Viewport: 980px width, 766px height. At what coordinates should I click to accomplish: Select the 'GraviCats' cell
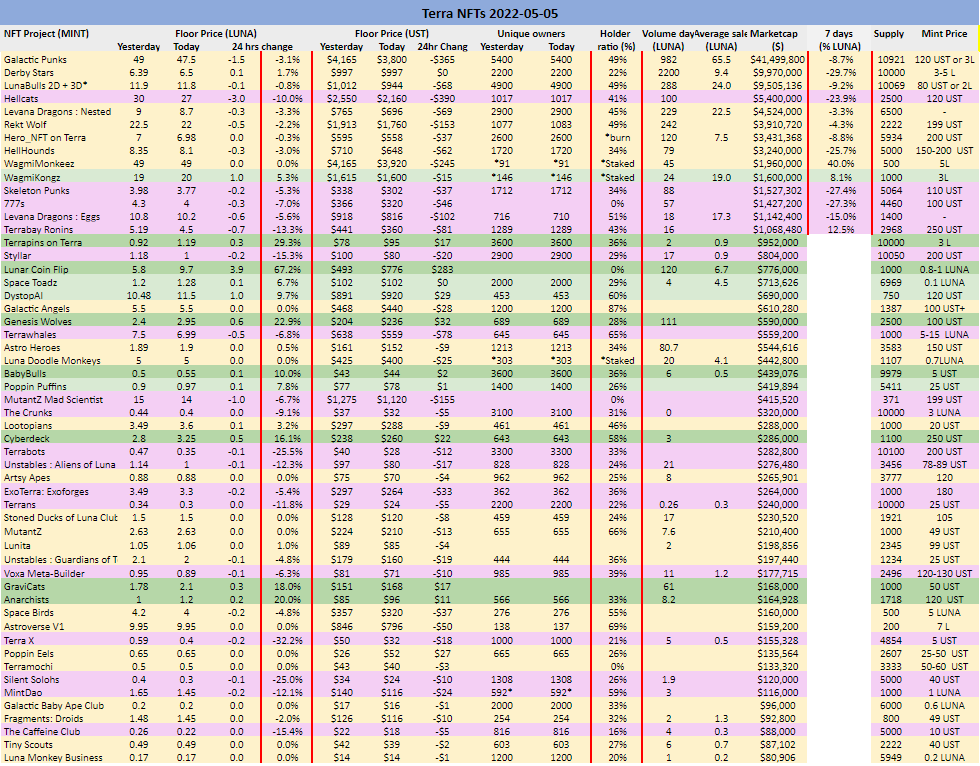click(x=24, y=587)
